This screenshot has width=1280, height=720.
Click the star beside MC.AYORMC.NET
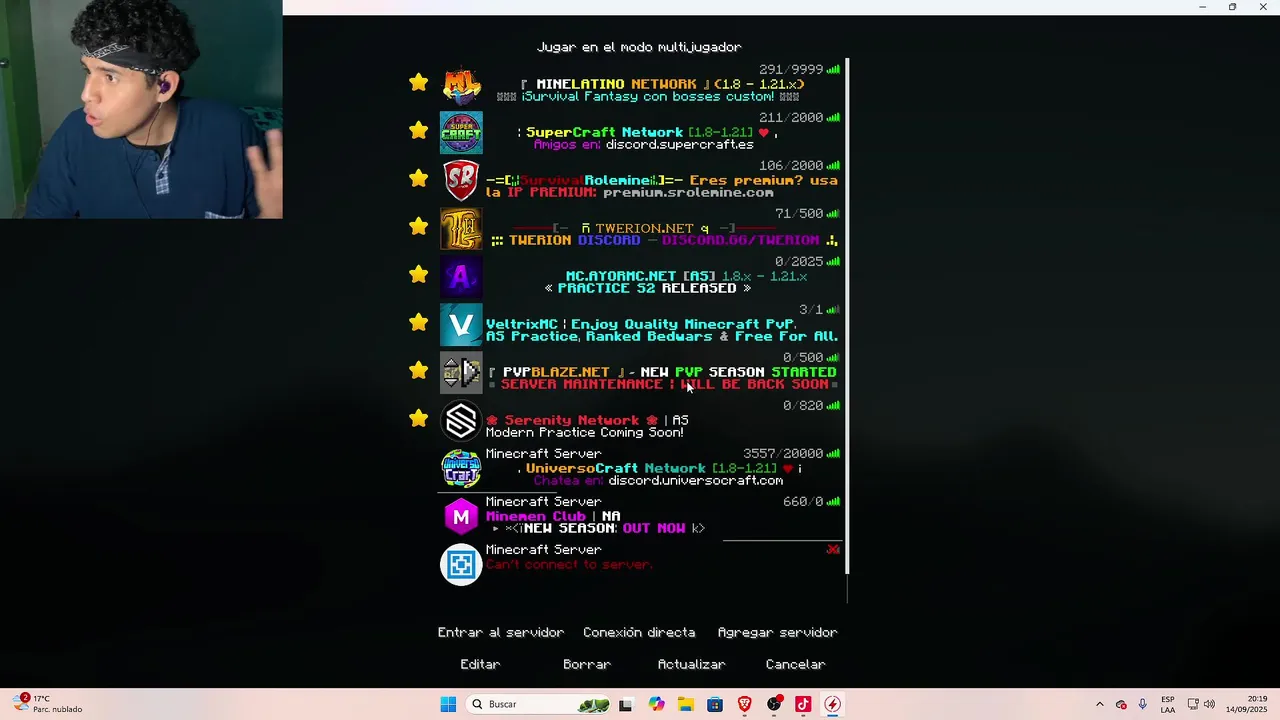click(x=418, y=274)
